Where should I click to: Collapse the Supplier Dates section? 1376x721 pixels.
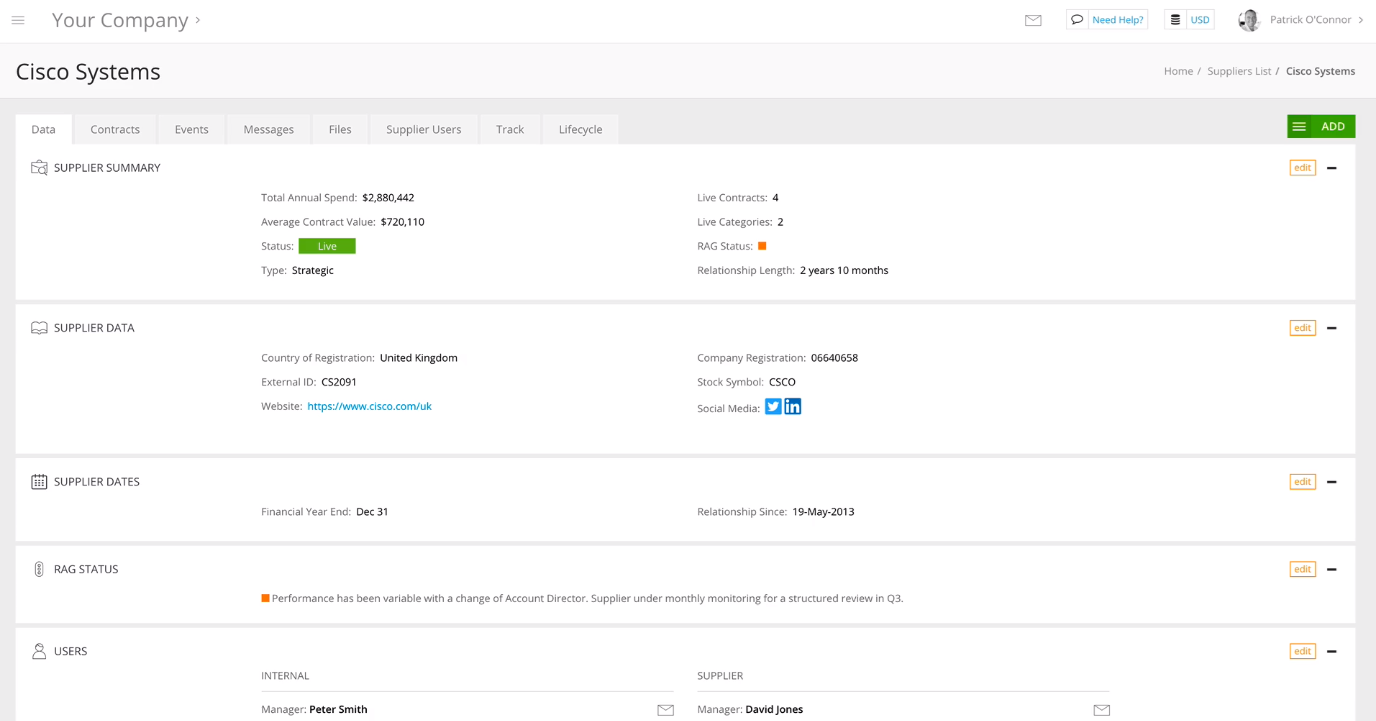point(1332,482)
